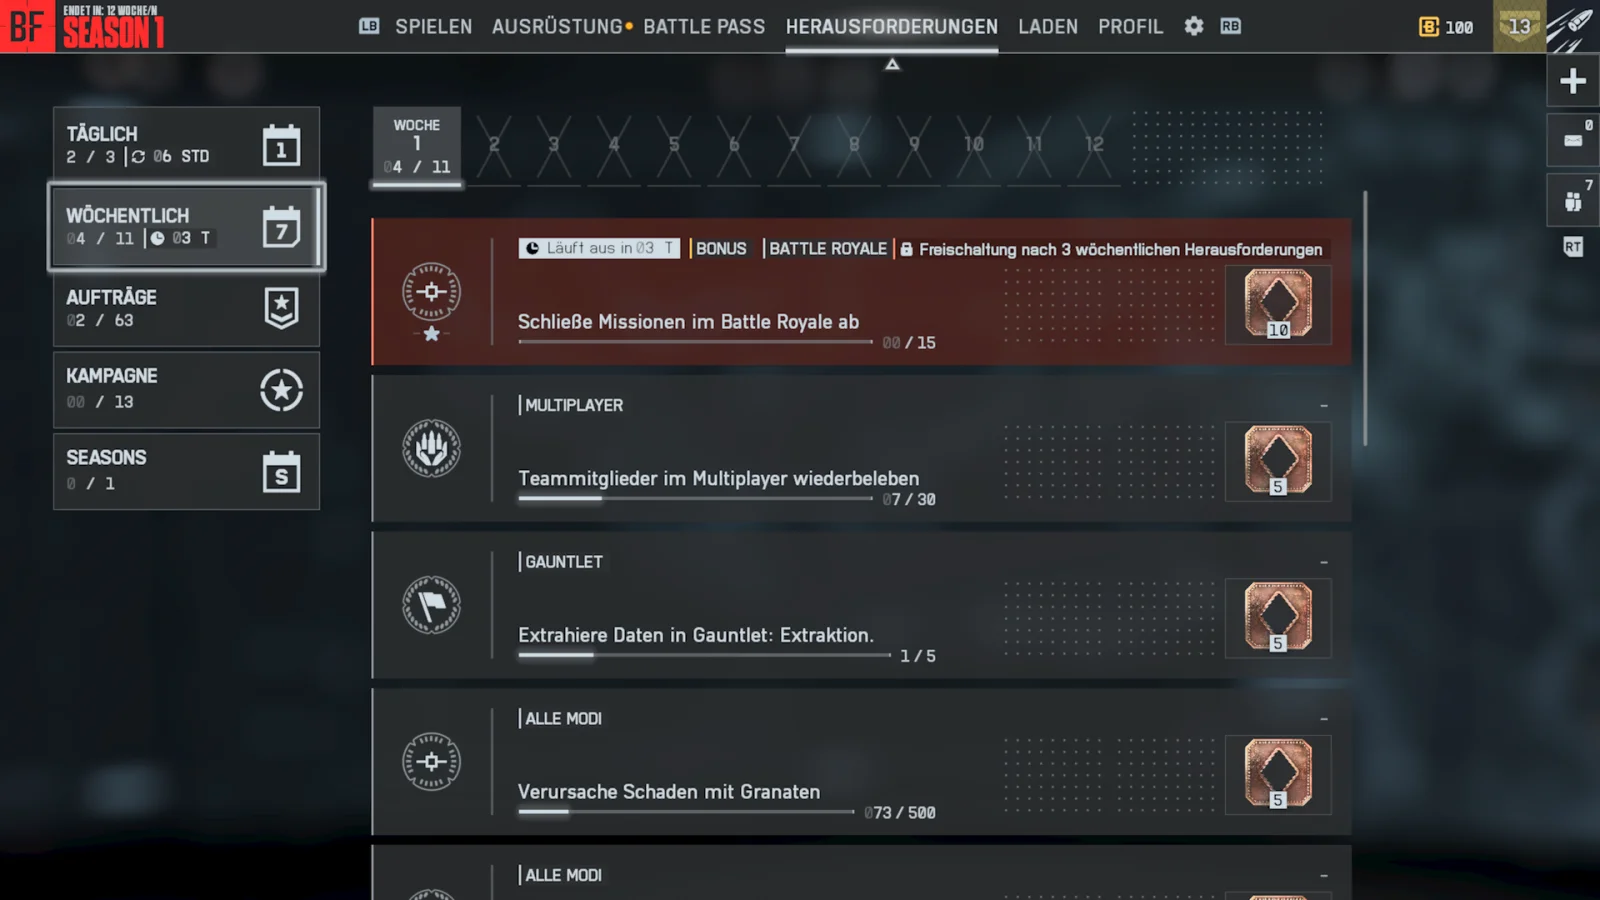
Task: Click the BATTLE ROYALE tag
Action: tap(828, 248)
